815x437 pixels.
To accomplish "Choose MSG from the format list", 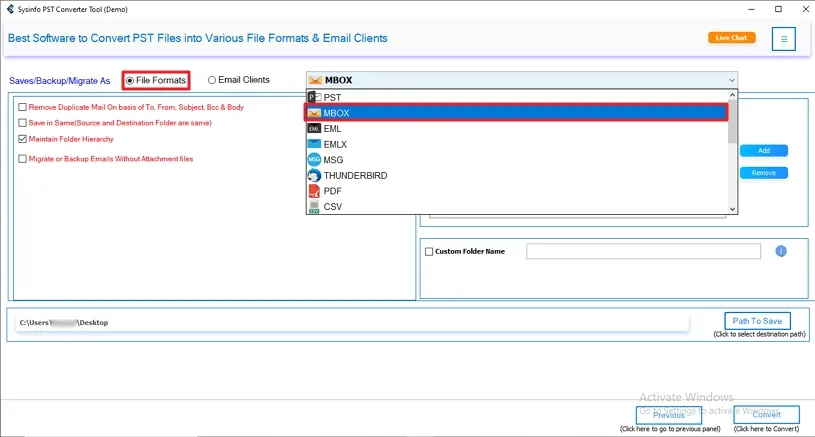I will tap(517, 160).
